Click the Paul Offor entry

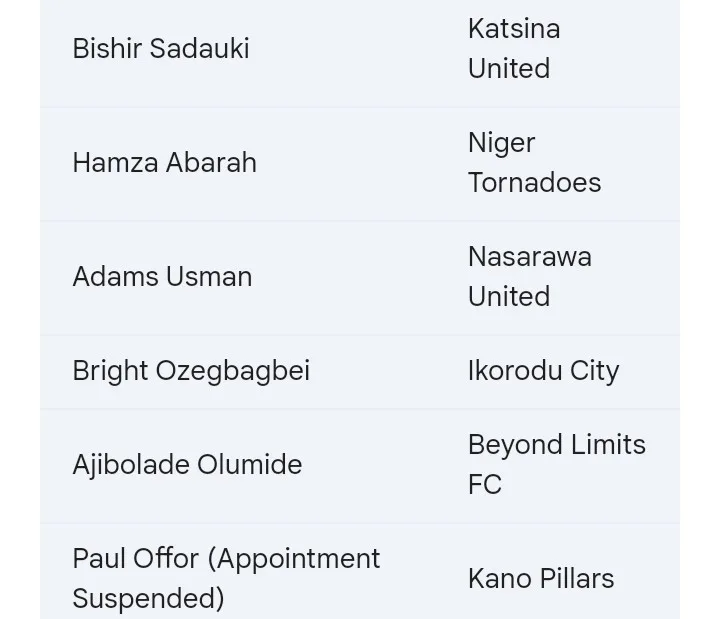point(226,578)
